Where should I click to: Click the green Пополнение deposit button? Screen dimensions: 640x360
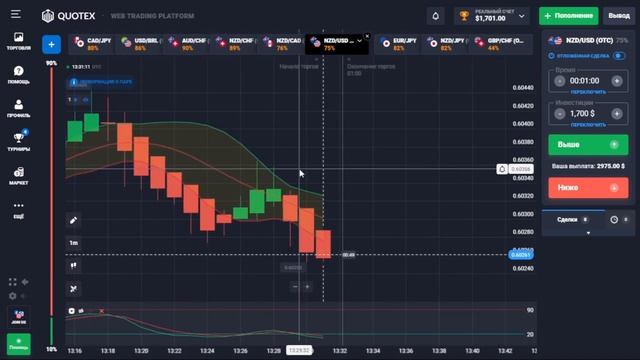point(569,16)
